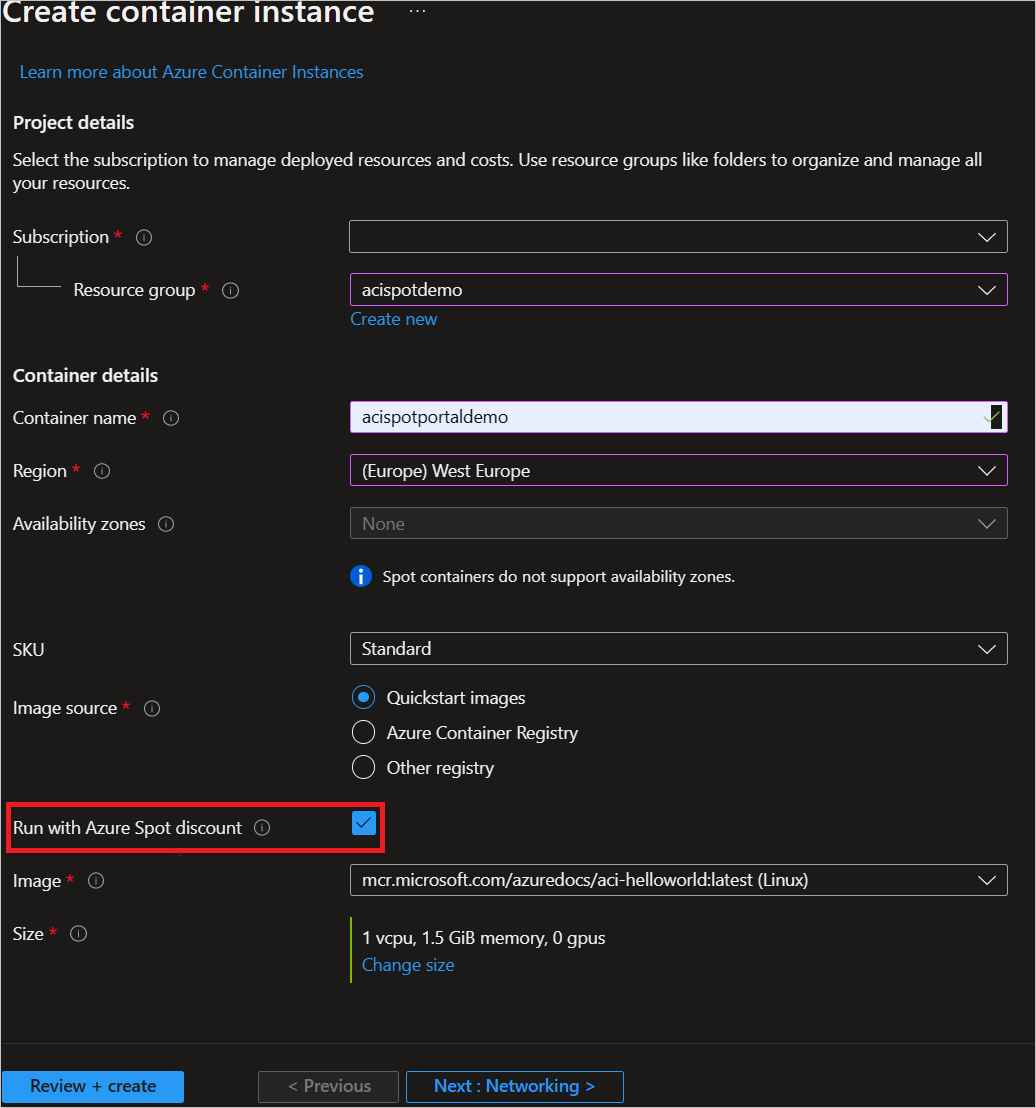
Task: Click the Image source info icon
Action: (x=151, y=708)
